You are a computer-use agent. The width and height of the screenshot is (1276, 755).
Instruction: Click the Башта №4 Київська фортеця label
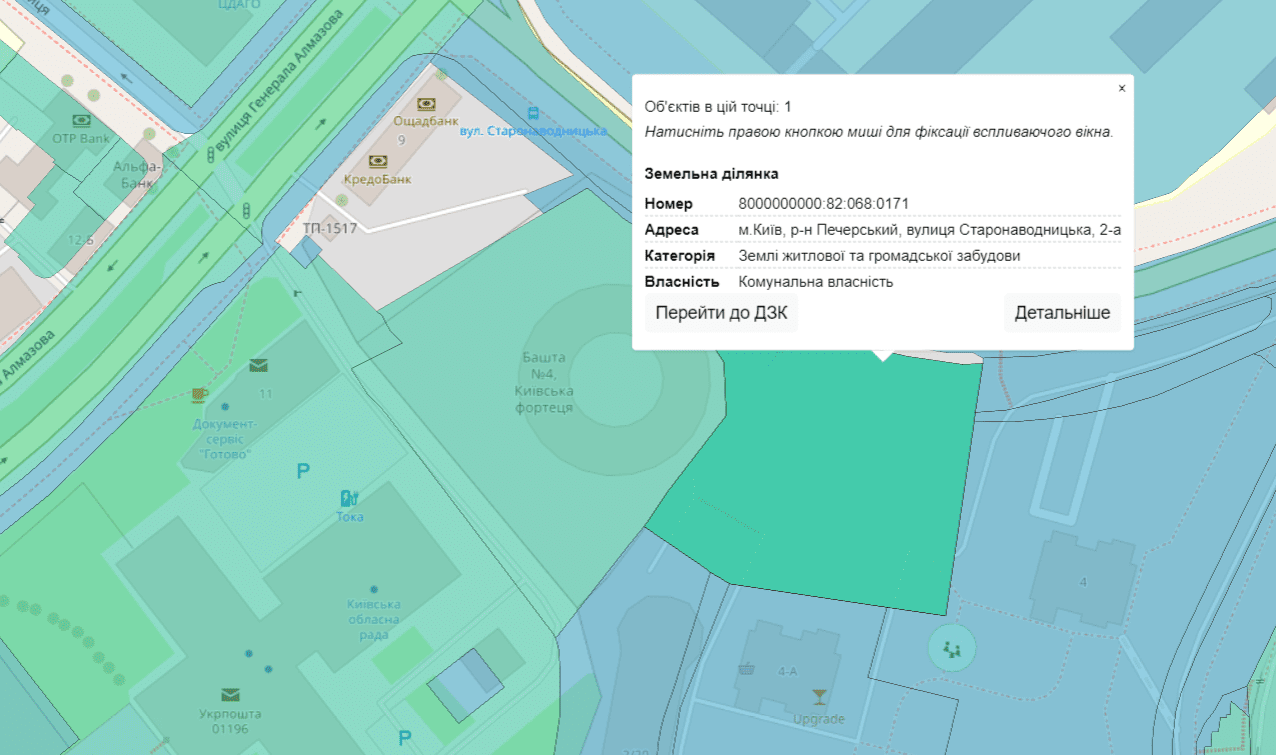coord(544,382)
